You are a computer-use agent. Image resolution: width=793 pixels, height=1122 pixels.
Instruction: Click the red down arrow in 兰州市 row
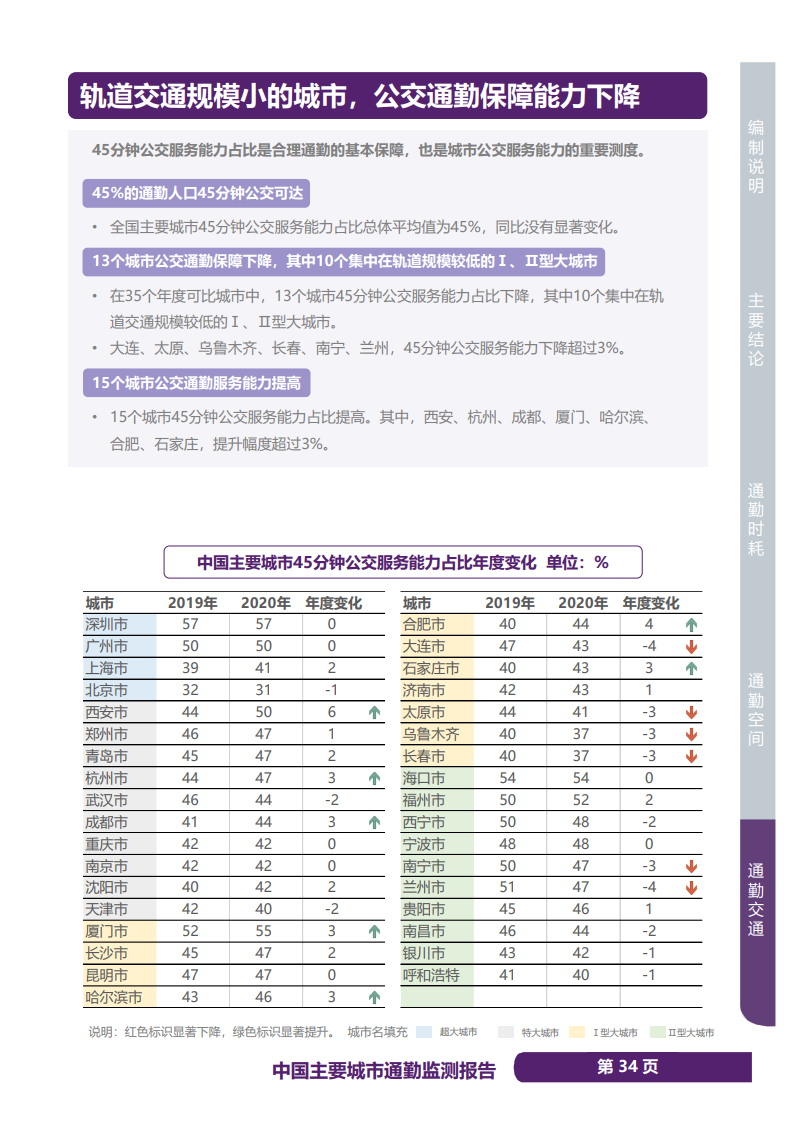(691, 888)
